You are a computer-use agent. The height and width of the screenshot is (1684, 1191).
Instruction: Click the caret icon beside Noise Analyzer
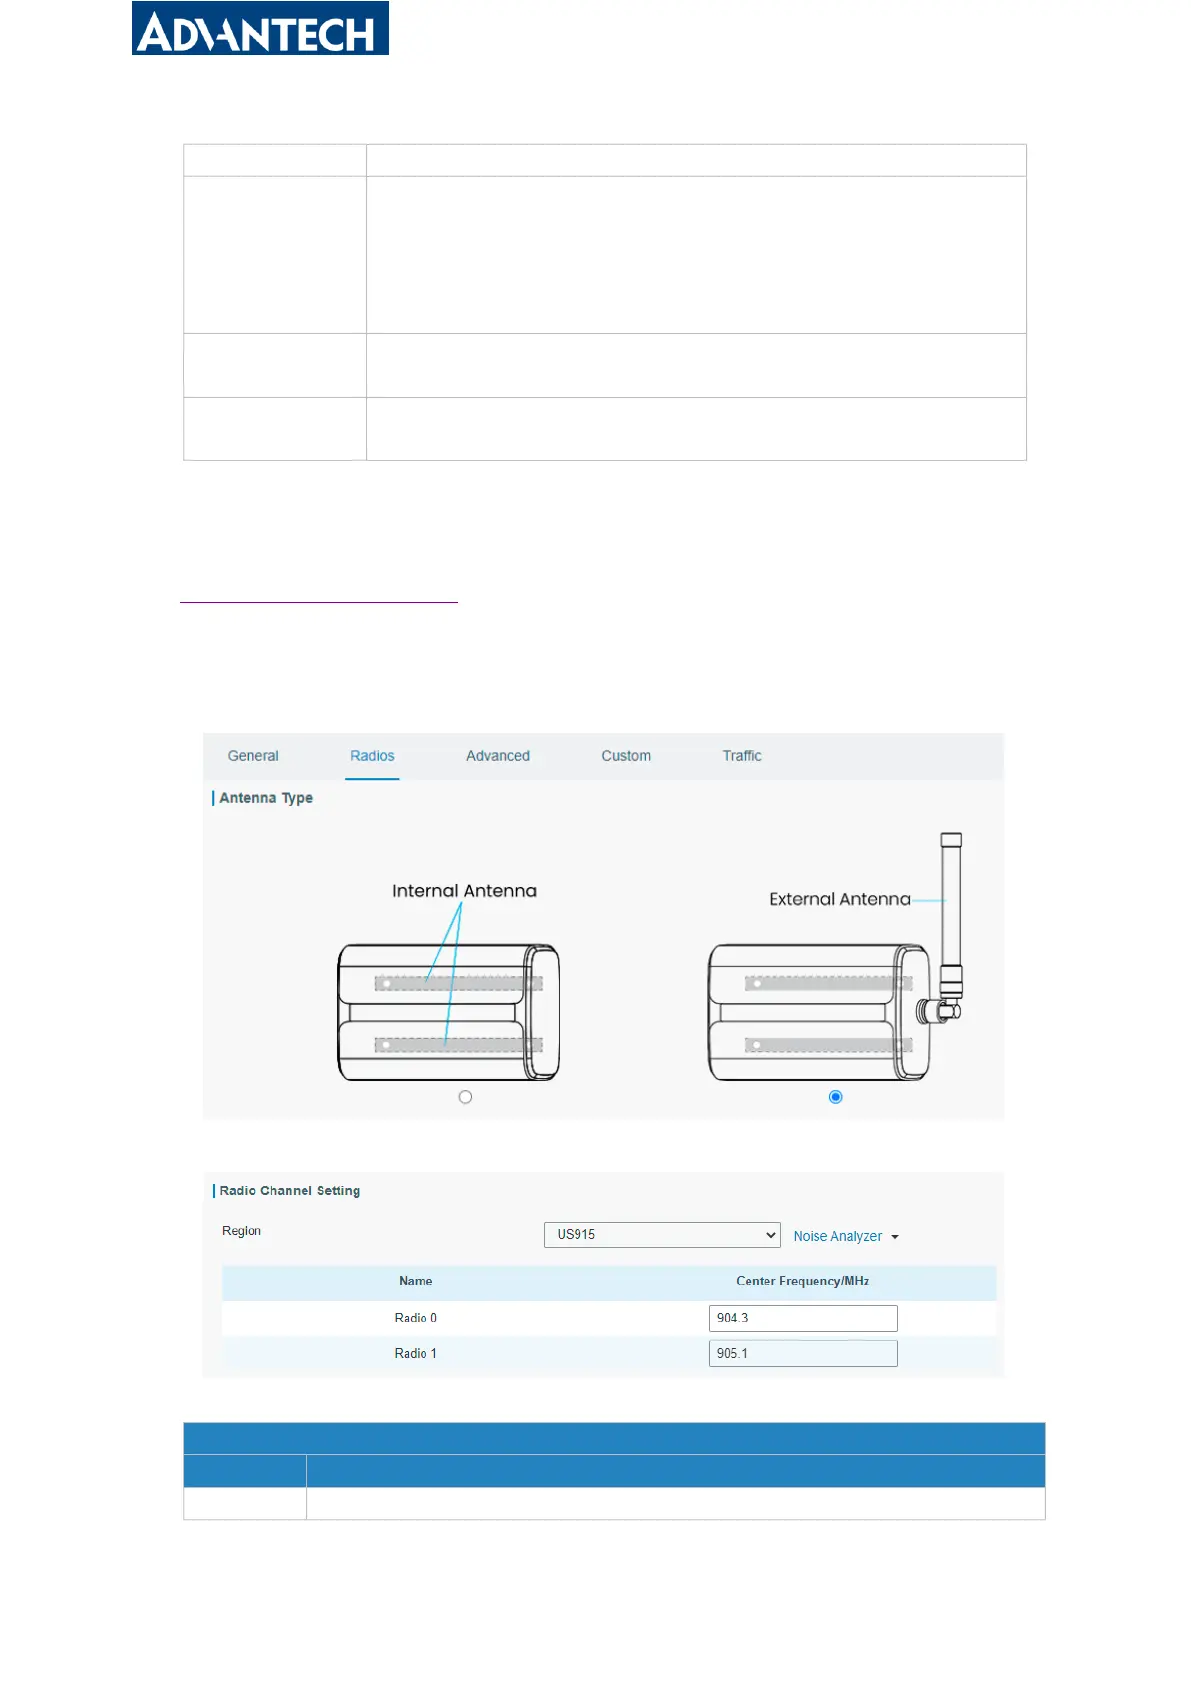point(895,1237)
